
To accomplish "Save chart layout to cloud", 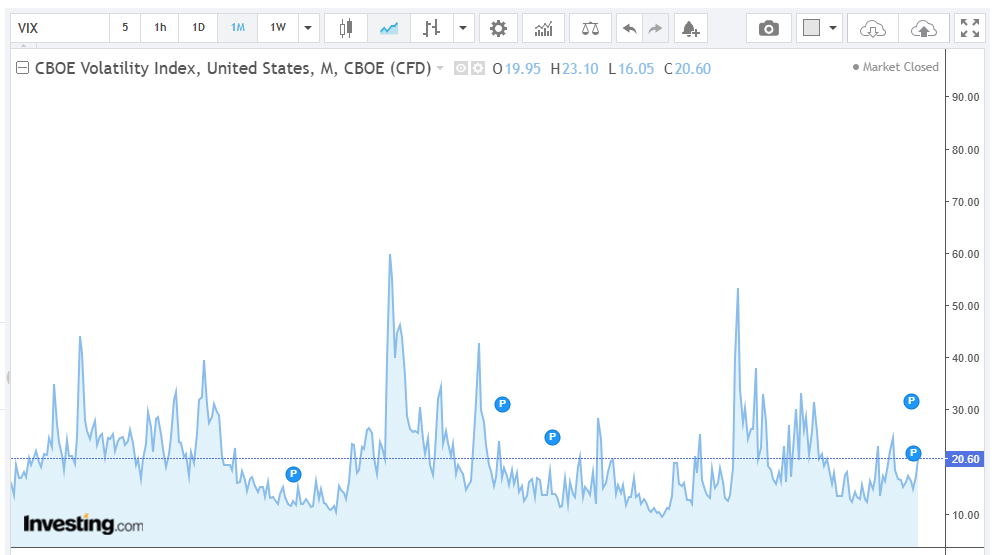I will [x=924, y=28].
